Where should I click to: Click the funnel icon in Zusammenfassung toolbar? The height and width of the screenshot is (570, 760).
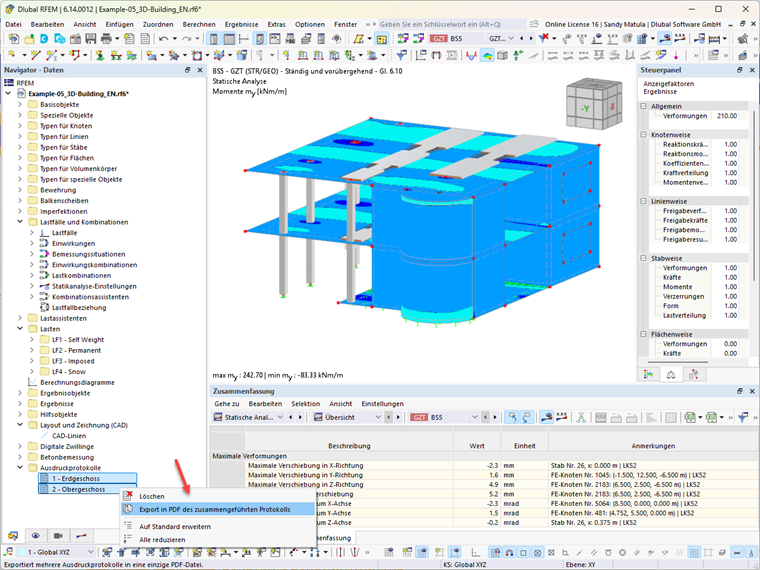point(742,417)
